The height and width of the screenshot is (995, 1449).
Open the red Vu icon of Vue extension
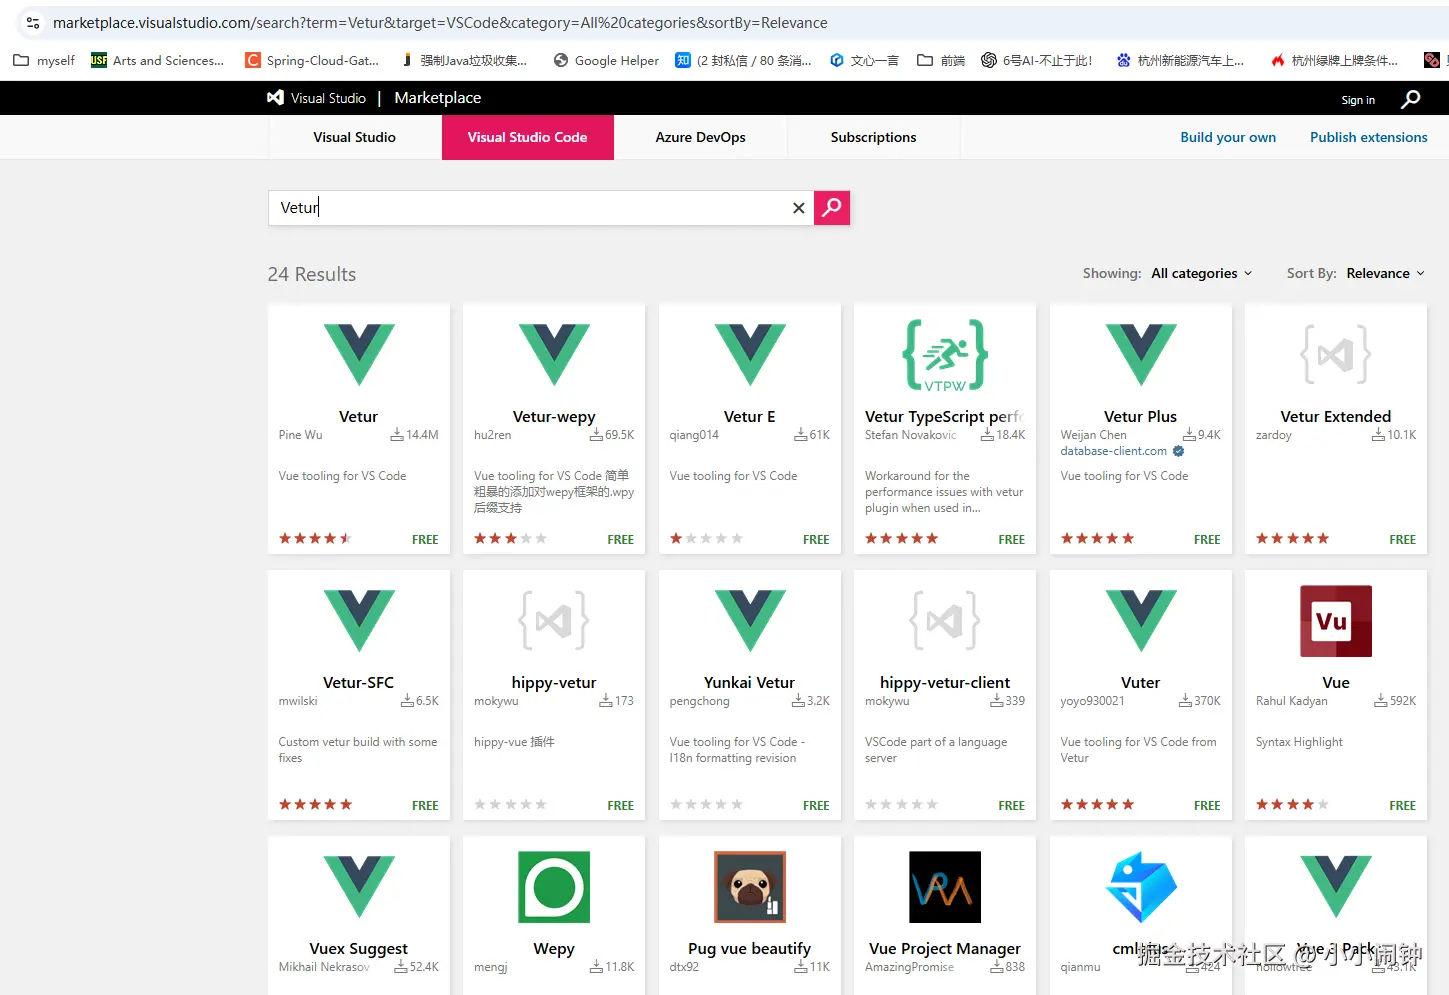[x=1336, y=621]
